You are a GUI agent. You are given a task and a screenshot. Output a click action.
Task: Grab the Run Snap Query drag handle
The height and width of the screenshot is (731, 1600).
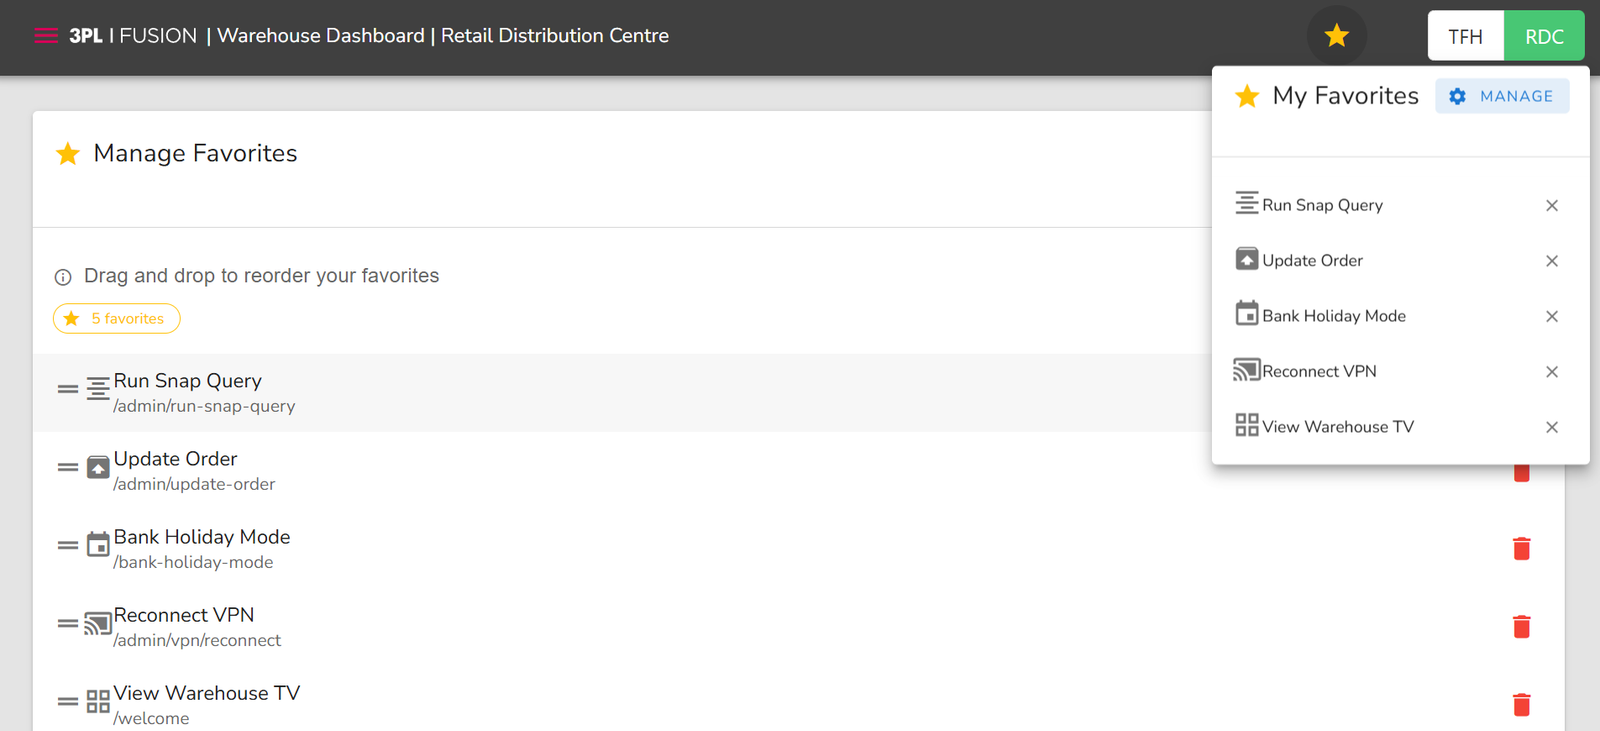[67, 389]
